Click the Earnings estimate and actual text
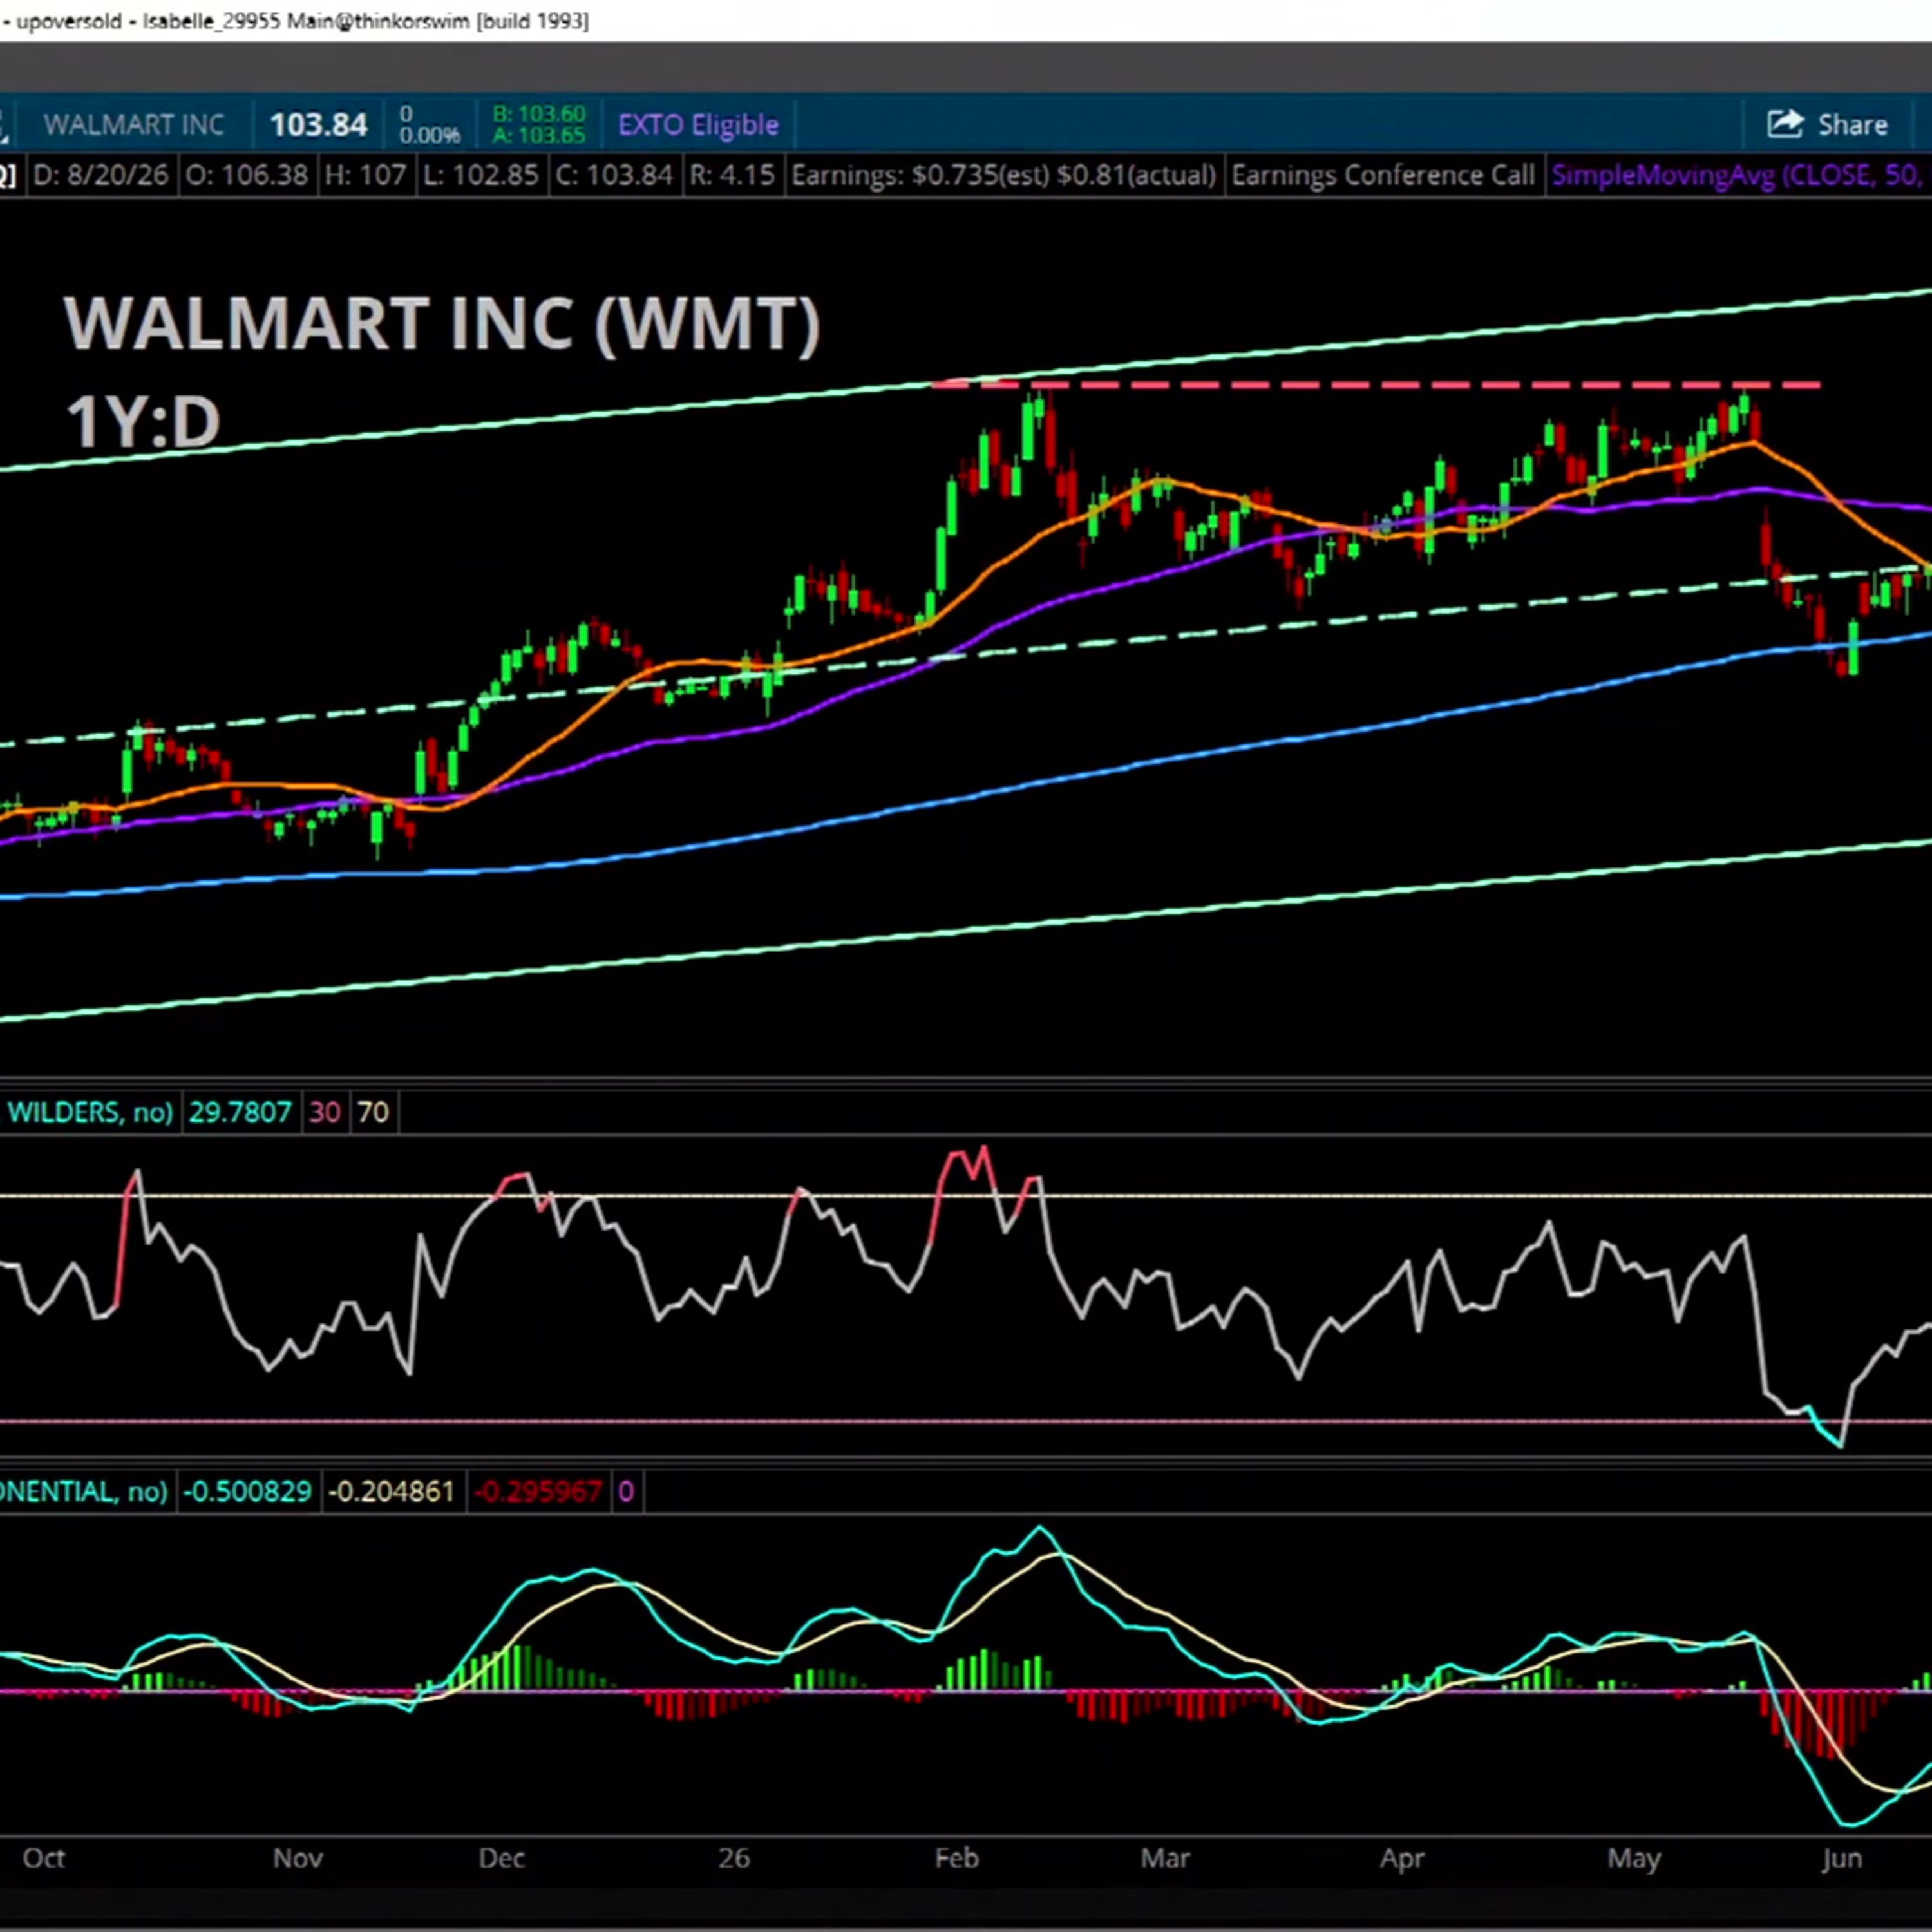This screenshot has width=1932, height=1932. click(1003, 176)
